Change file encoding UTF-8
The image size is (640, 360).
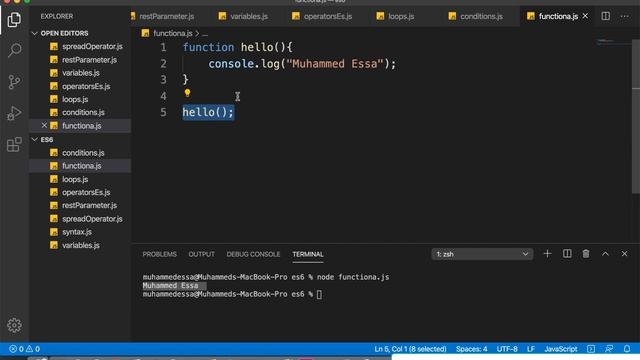click(x=507, y=349)
